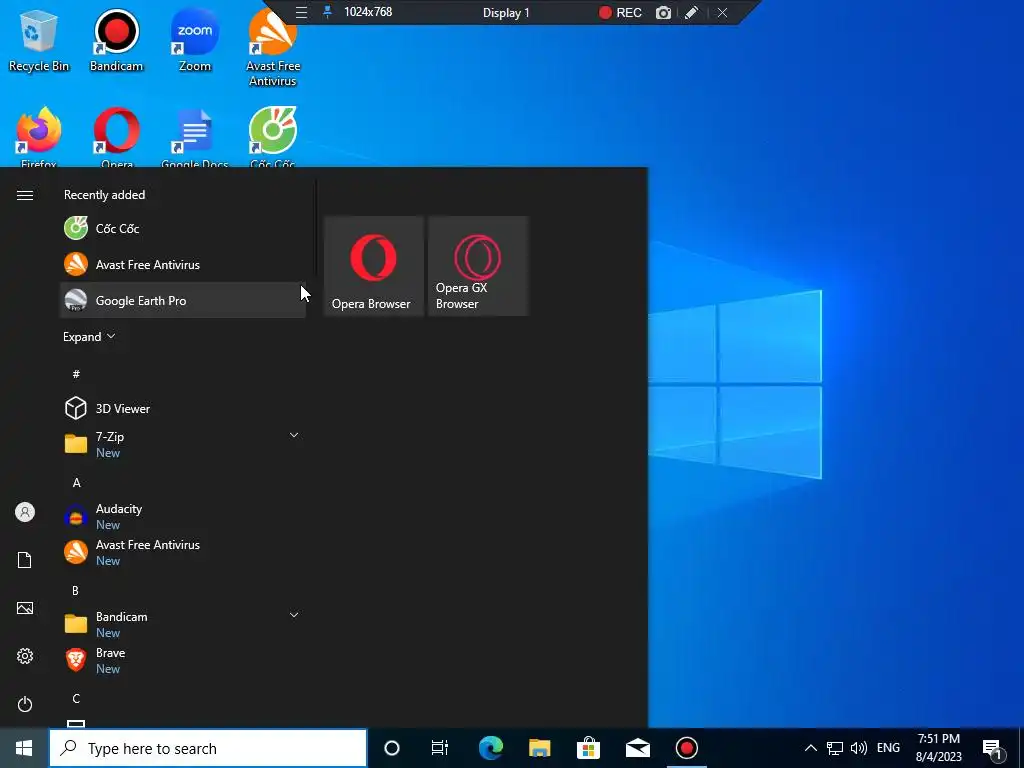
Task: Click the Opera Browser tile
Action: 374,266
